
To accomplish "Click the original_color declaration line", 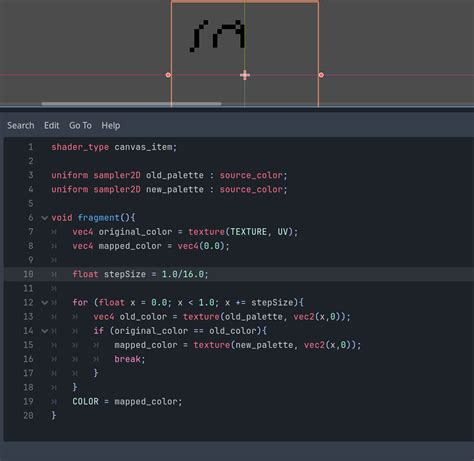I will click(x=185, y=232).
